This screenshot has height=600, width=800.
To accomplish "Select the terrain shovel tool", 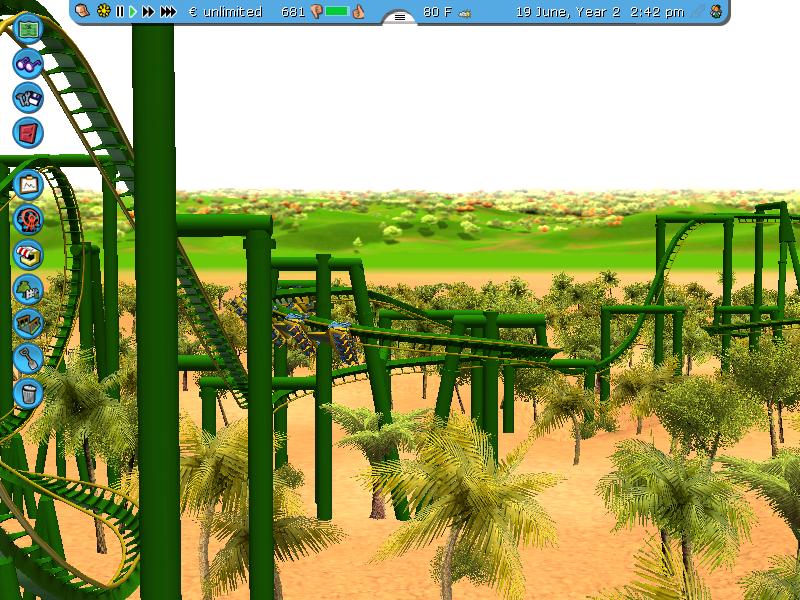I will (x=28, y=358).
